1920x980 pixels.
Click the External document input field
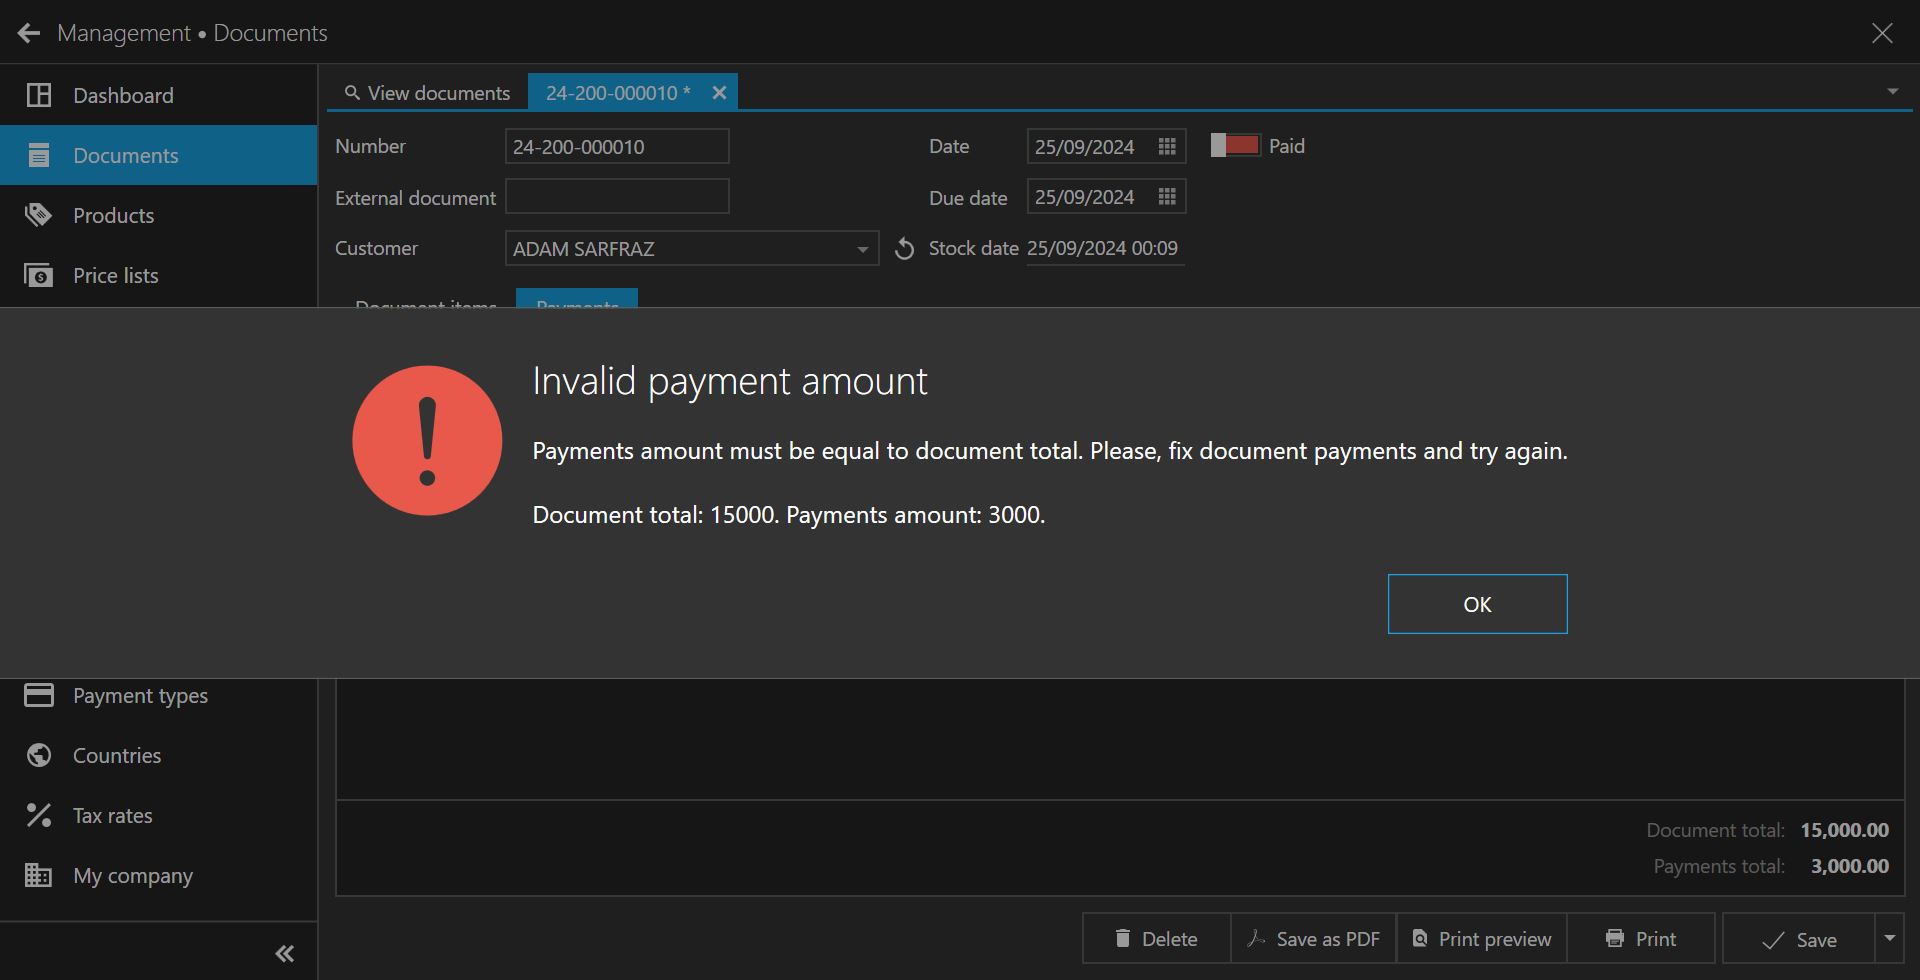[x=617, y=197]
